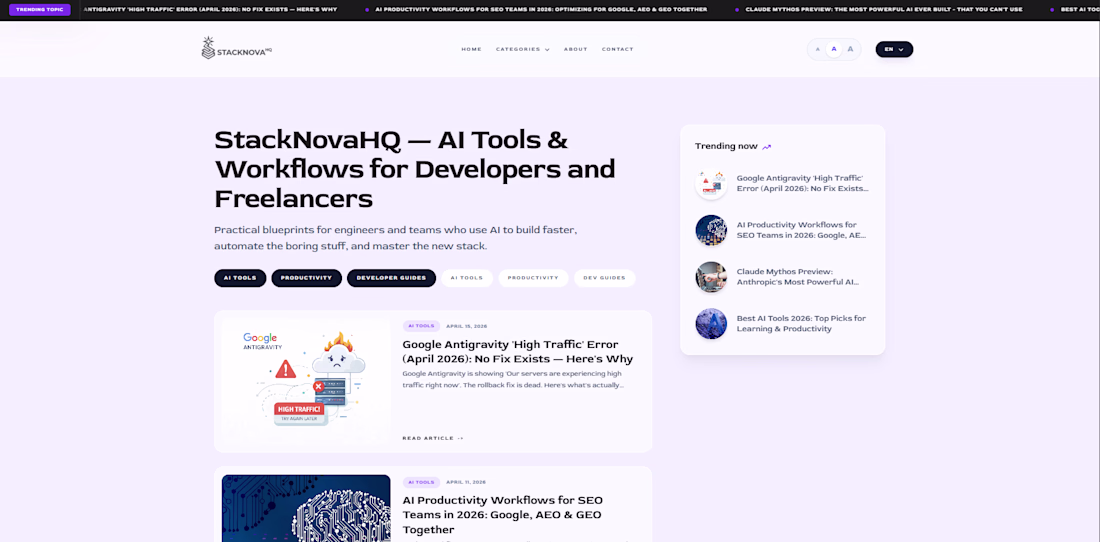This screenshot has height=542, width=1100.
Task: Open the Google Antigravity article thumbnail
Action: coord(306,381)
